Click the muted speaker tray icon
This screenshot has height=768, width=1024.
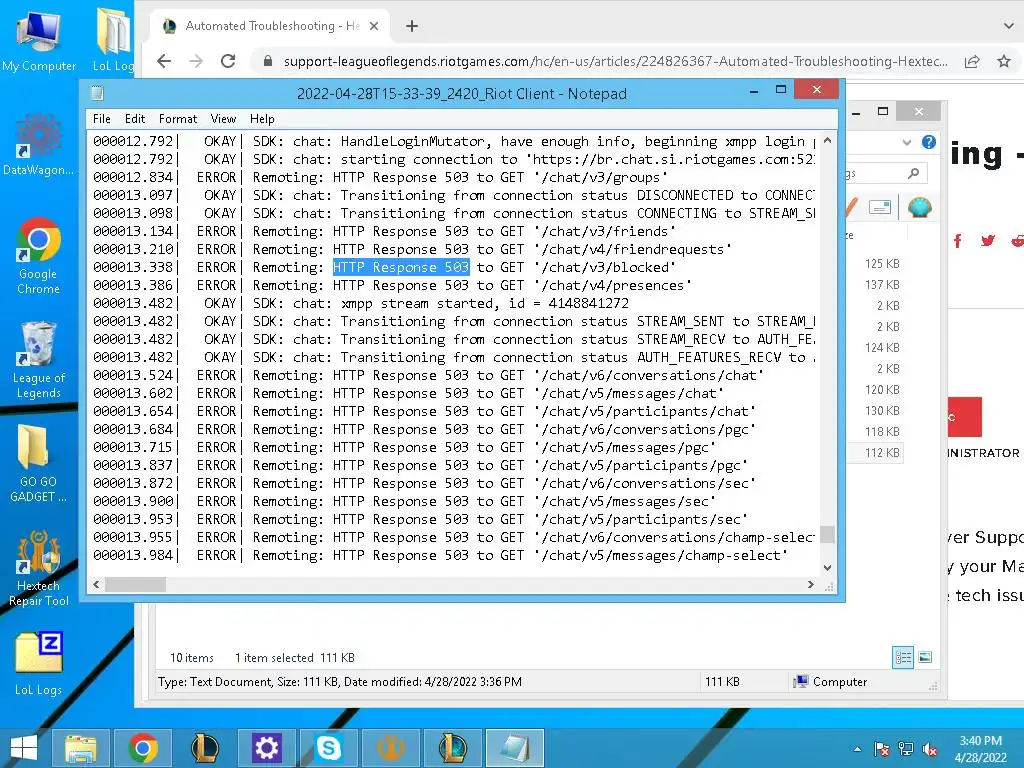point(930,749)
